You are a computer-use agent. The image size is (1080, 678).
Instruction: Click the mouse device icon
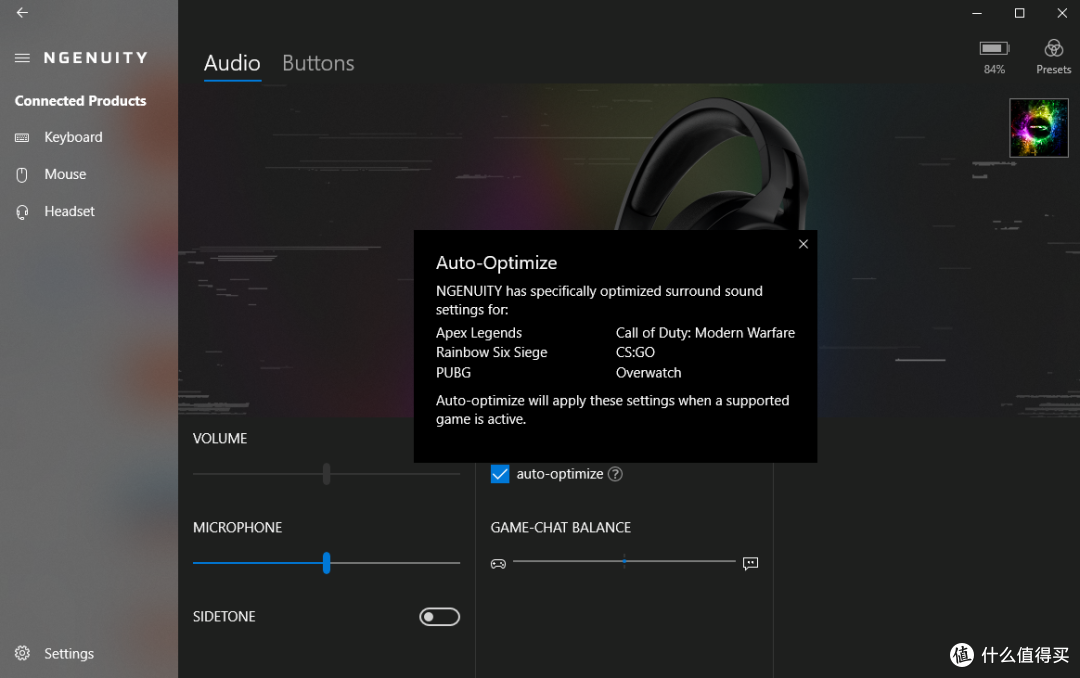coord(22,175)
